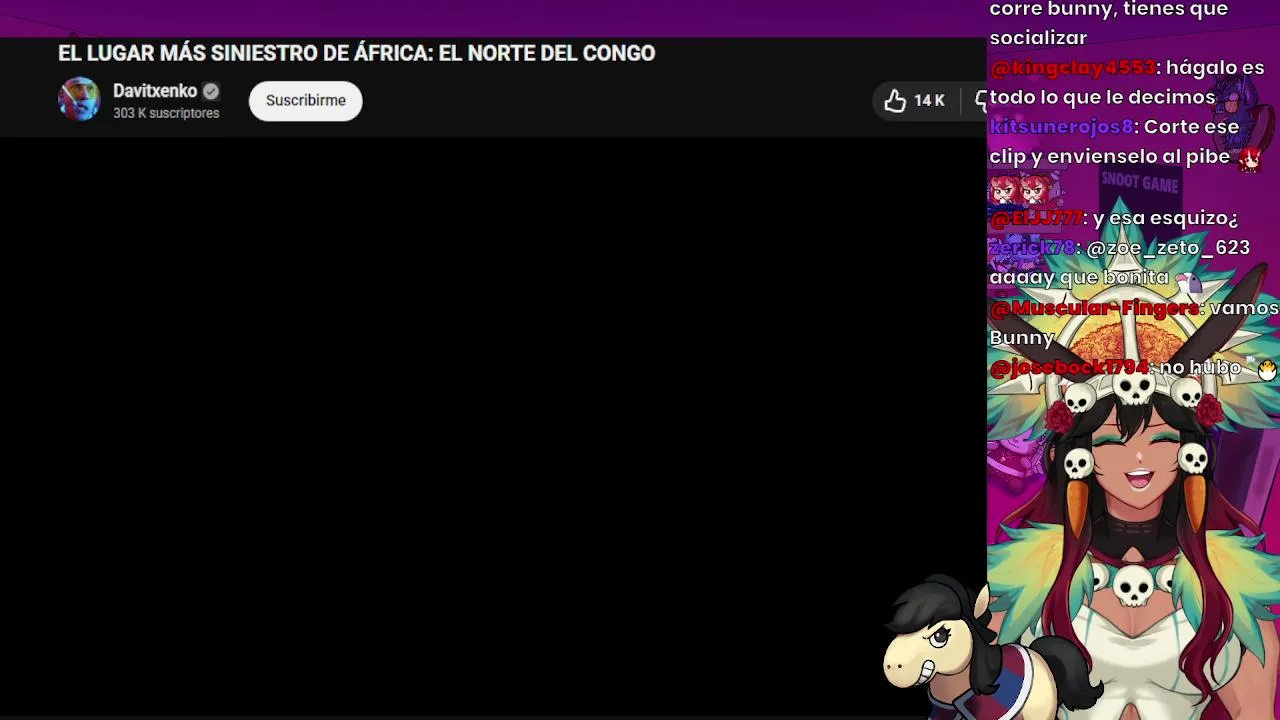
Task: Click the 303 K suscriptores text
Action: 166,114
